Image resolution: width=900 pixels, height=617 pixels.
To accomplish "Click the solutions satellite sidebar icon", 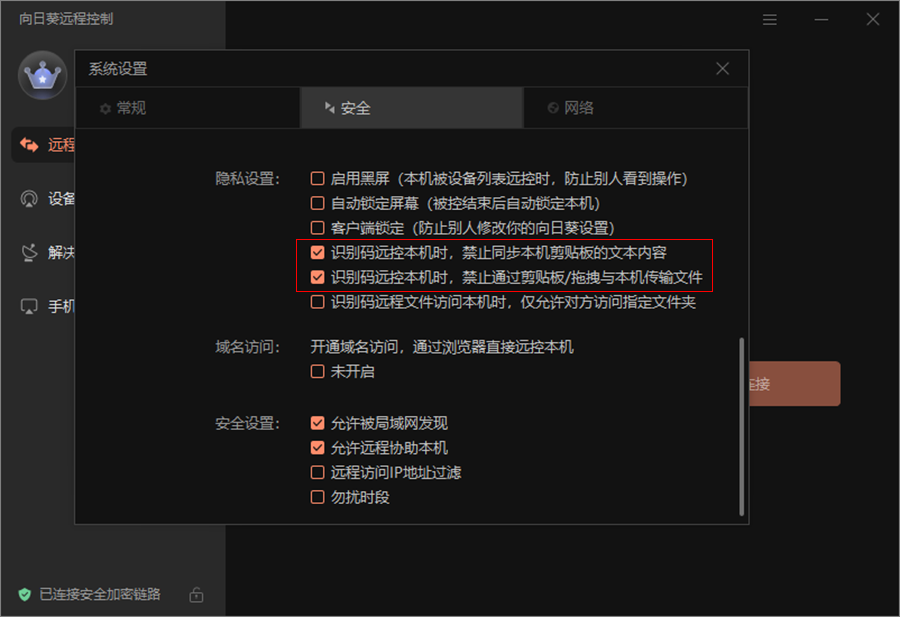I will tap(29, 253).
